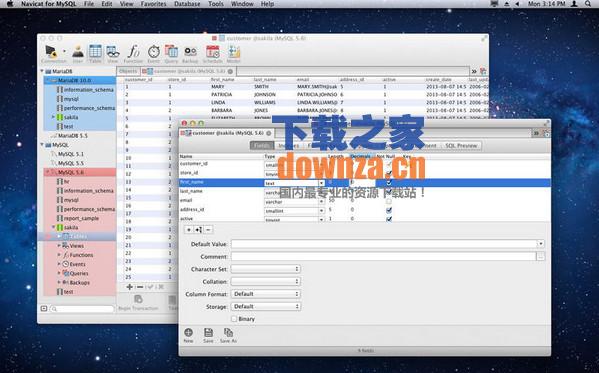Toggle Not Null checkbox for email row
This screenshot has width=599, height=373.
pos(389,201)
